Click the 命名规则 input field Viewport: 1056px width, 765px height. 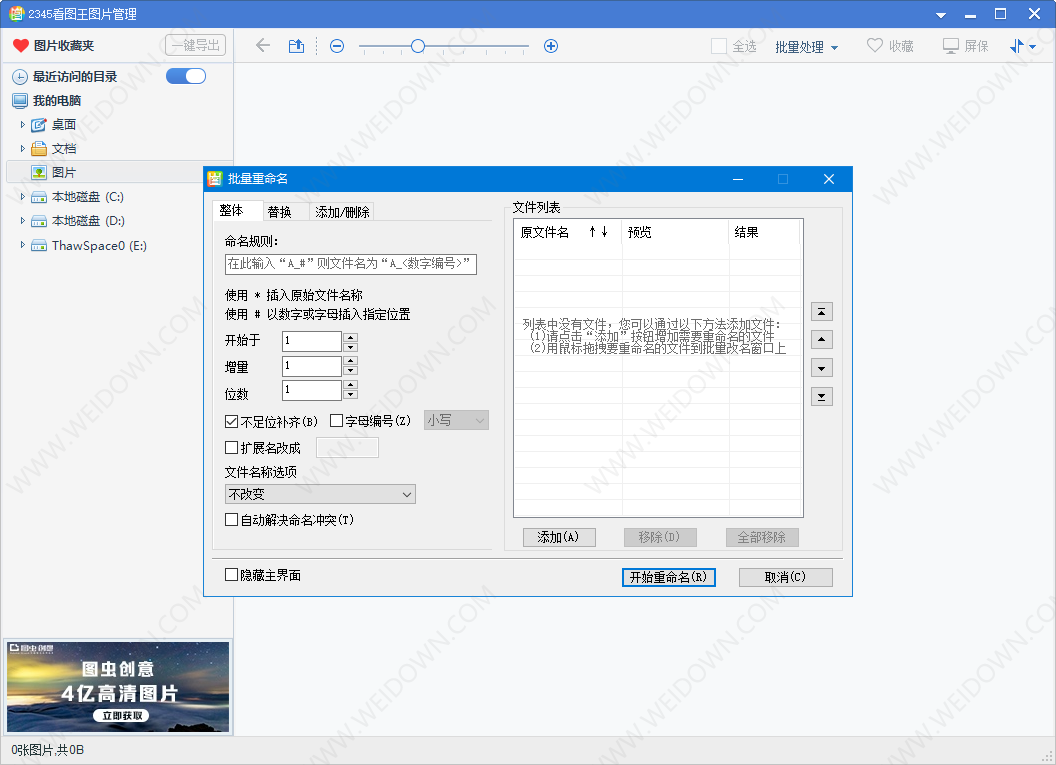(350, 264)
